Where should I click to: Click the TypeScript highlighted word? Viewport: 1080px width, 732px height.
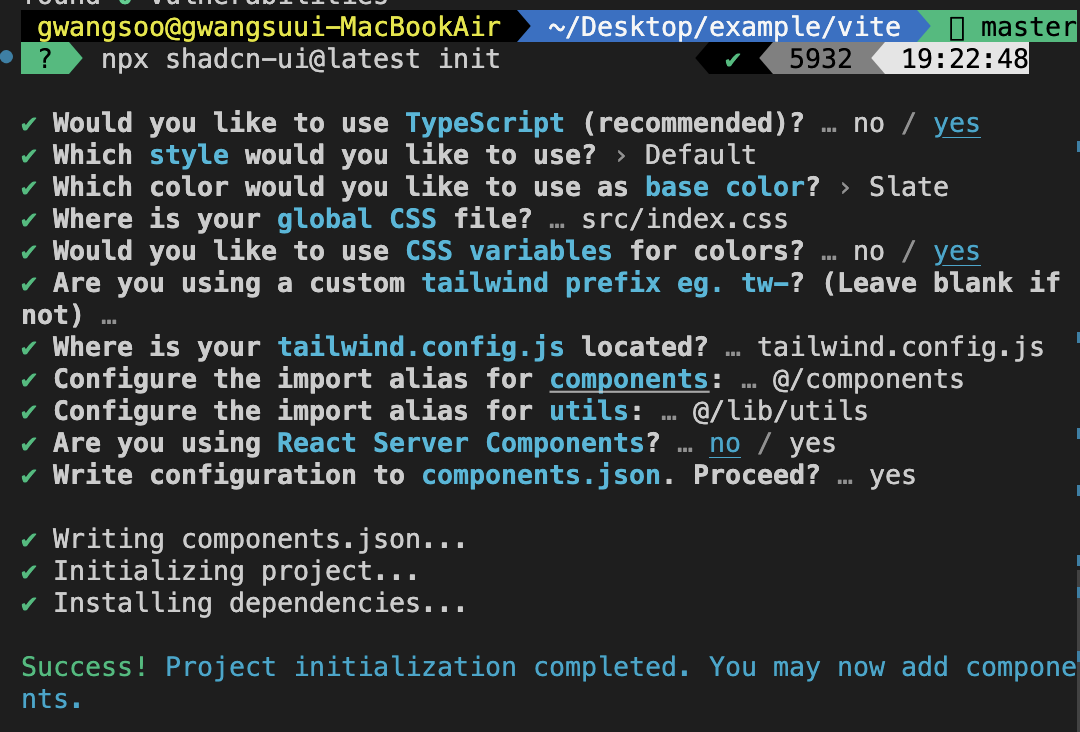pyautogui.click(x=485, y=123)
